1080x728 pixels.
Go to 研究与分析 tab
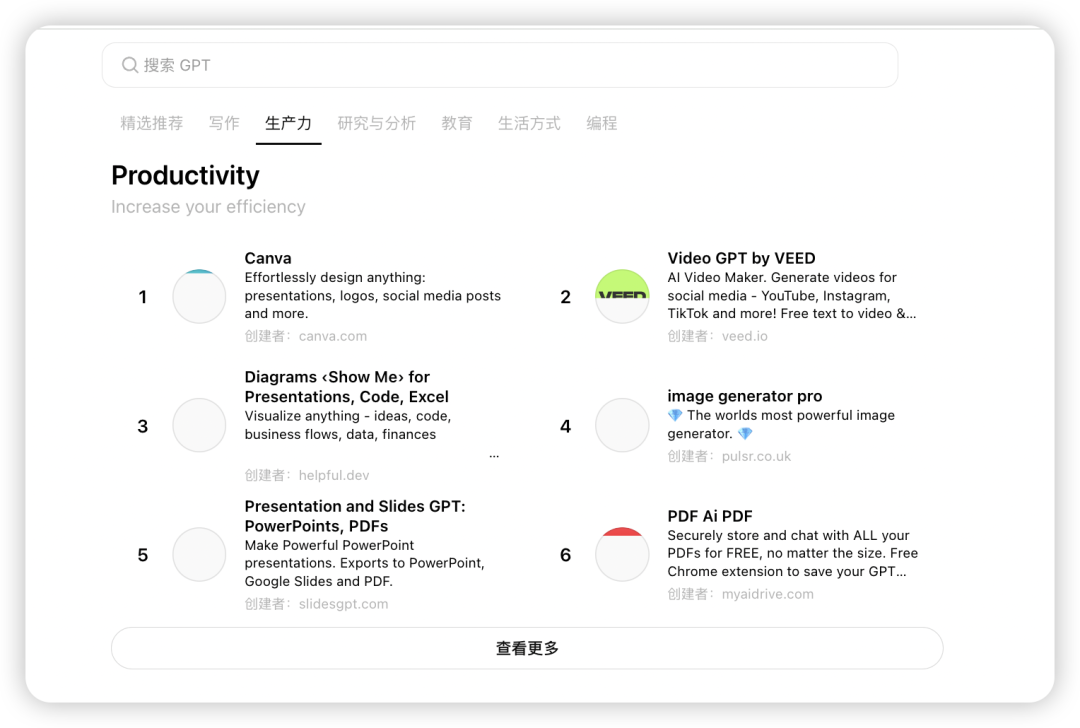click(x=377, y=123)
